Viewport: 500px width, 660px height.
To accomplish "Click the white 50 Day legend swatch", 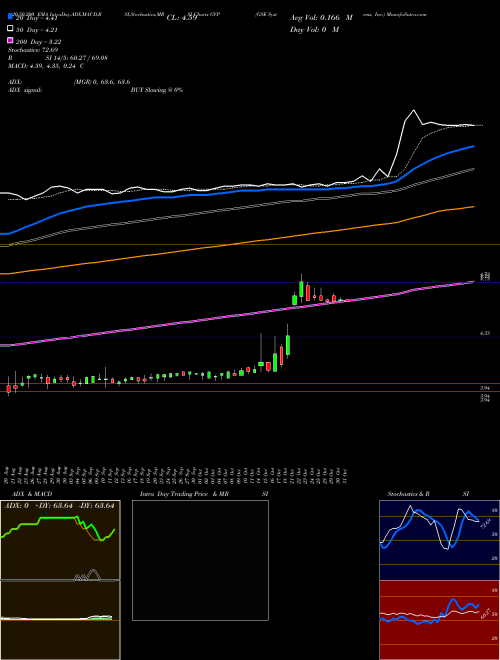I will coord(11,29).
